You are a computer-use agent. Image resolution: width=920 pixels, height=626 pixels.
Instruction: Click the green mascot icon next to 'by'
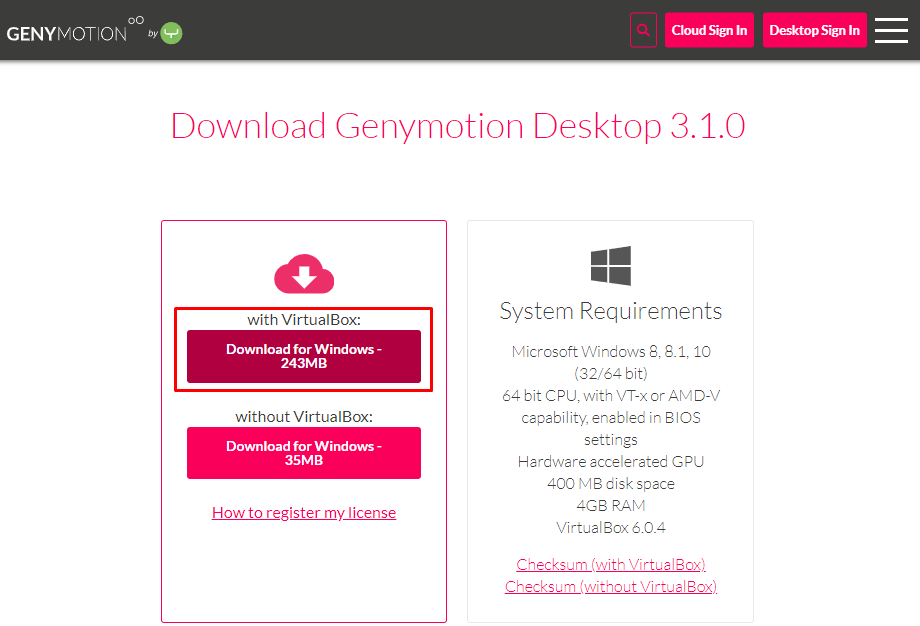click(170, 31)
